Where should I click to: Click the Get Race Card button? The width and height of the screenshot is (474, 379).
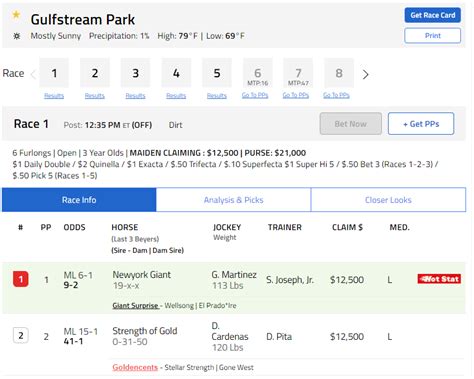click(x=433, y=15)
